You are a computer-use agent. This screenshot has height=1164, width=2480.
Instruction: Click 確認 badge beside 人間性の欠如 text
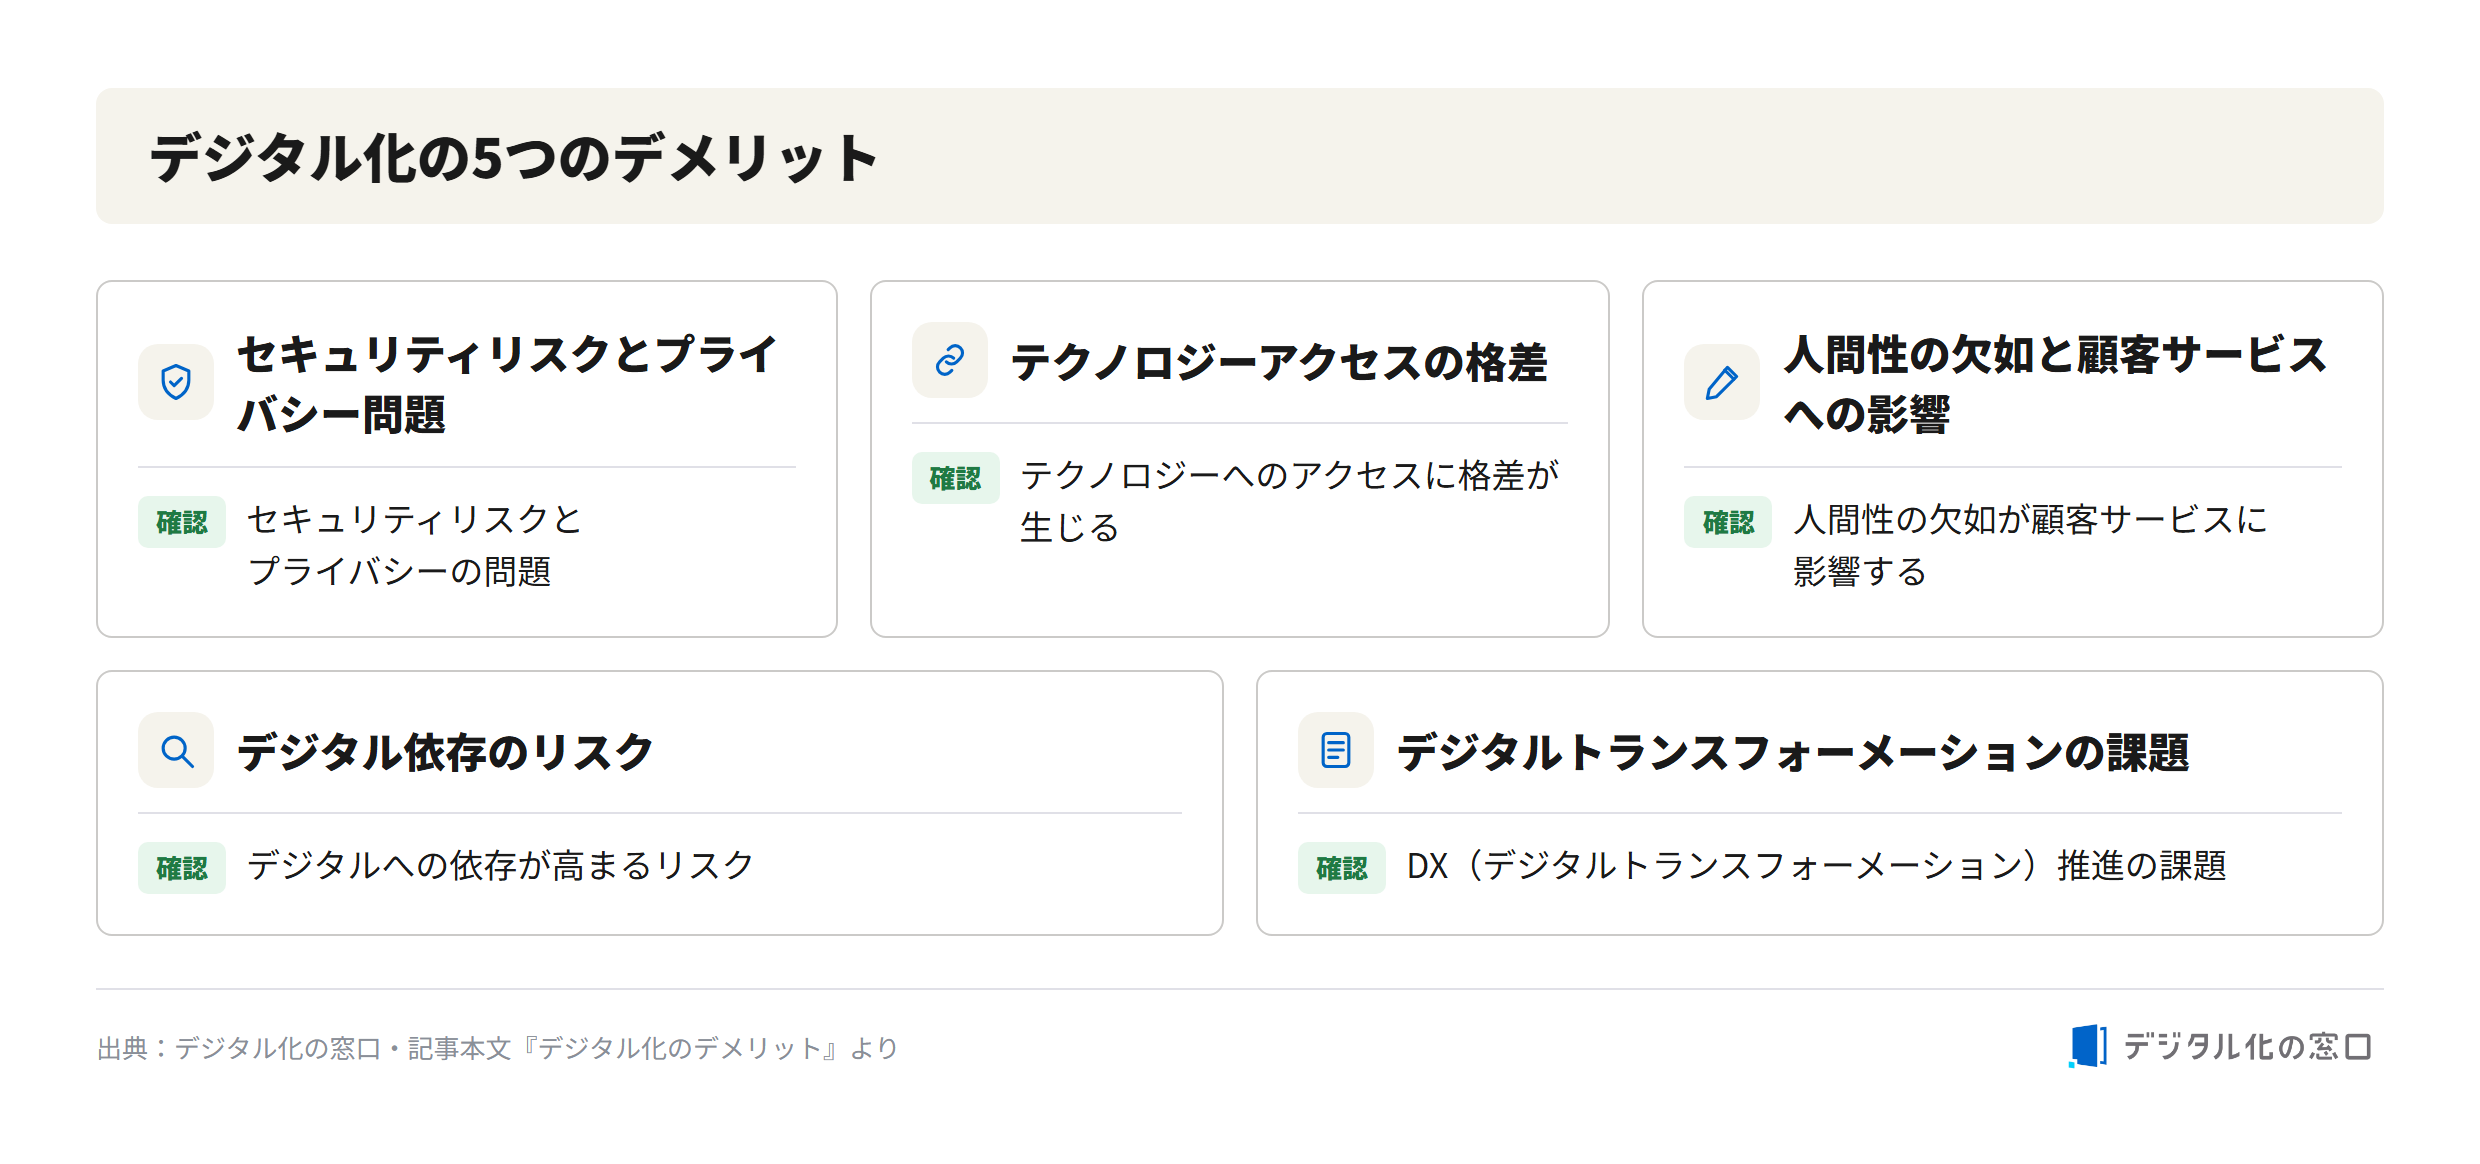[1728, 522]
